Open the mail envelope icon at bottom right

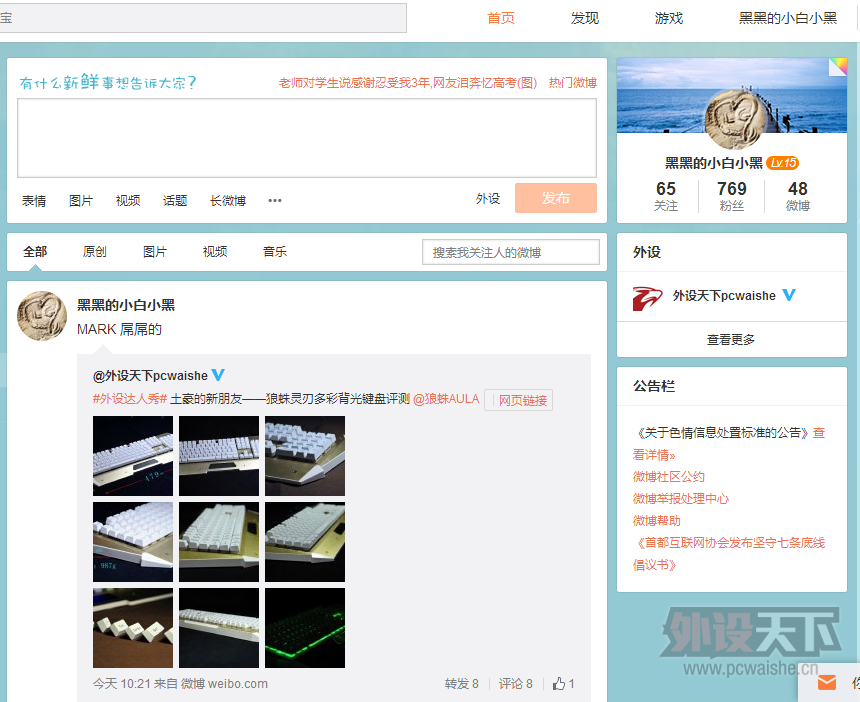point(827,683)
